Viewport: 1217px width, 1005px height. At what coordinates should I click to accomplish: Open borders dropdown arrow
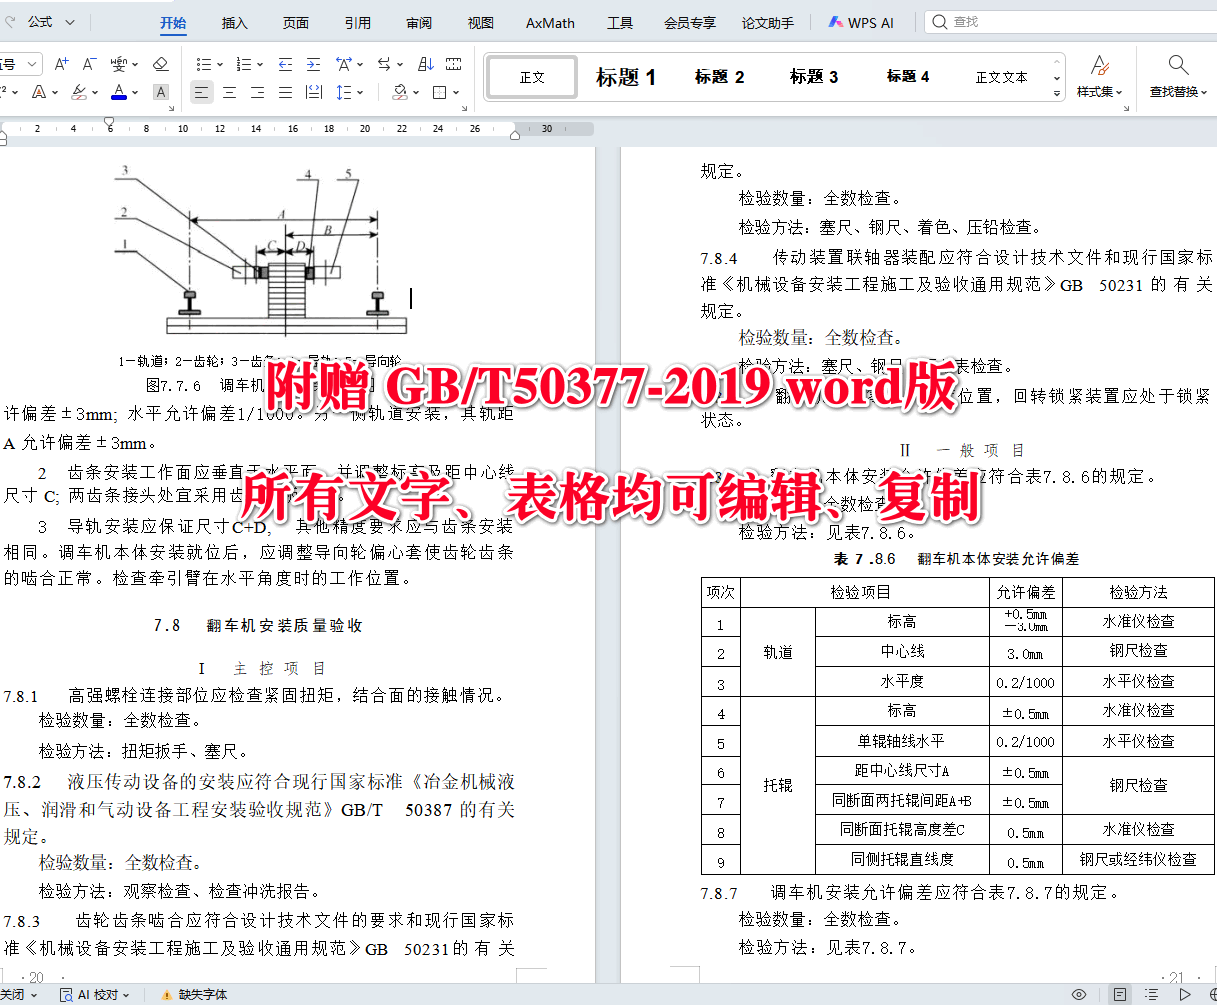click(455, 92)
